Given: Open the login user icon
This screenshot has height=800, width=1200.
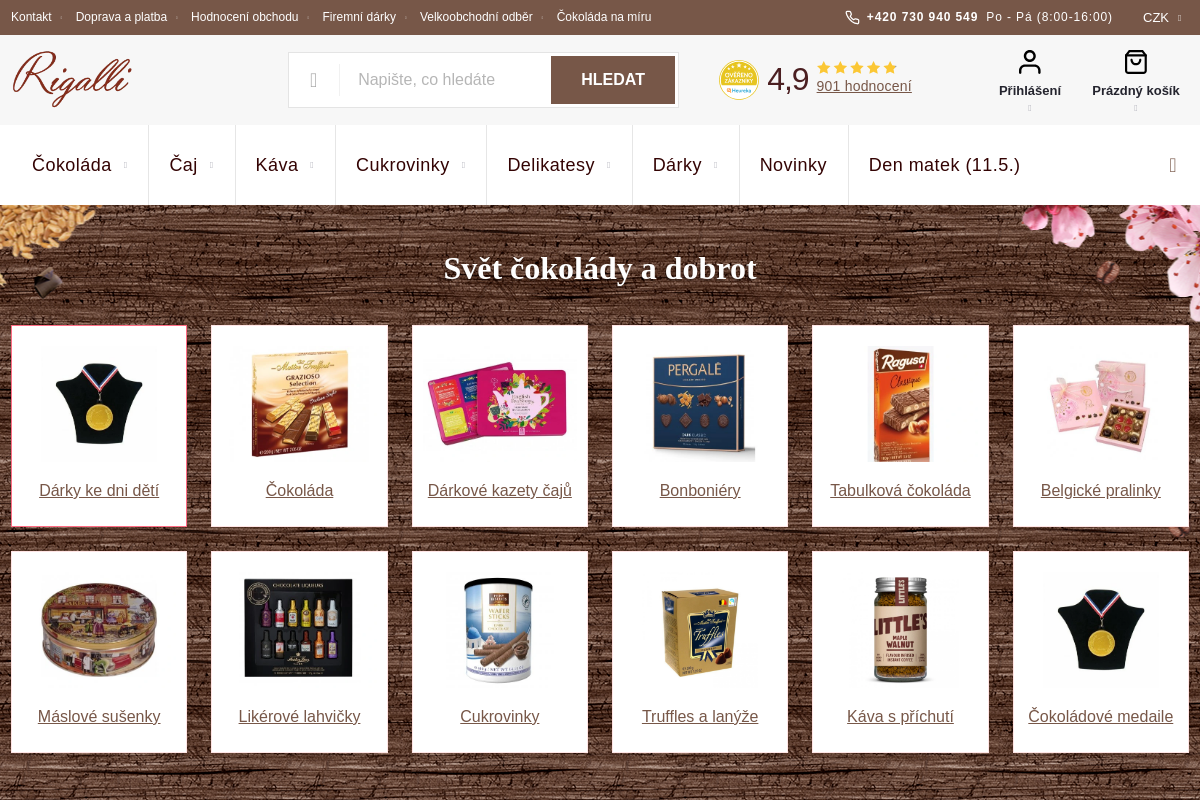Looking at the screenshot, I should pos(1030,62).
